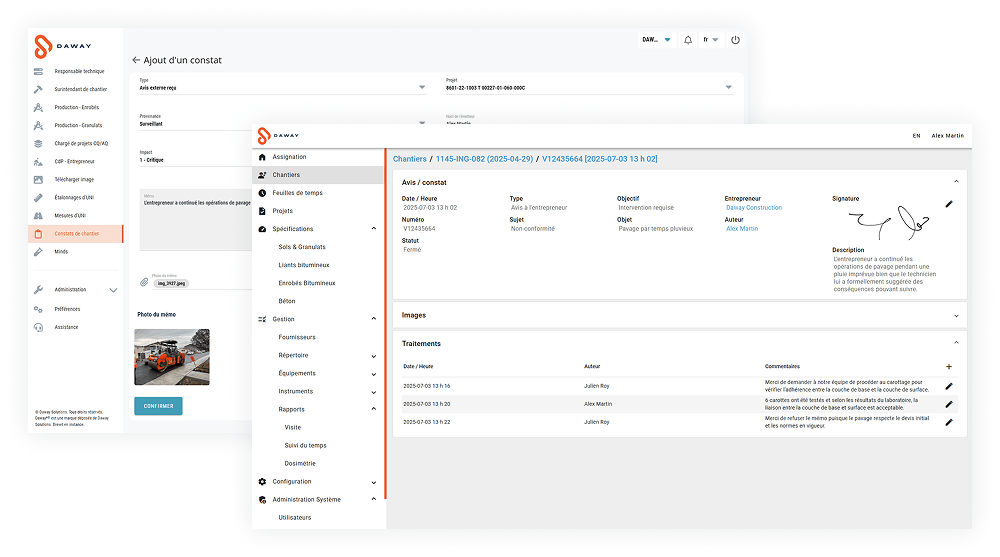Image resolution: width=1000 pixels, height=557 pixels.
Task: Add a new traitement with plus icon
Action: tap(949, 367)
